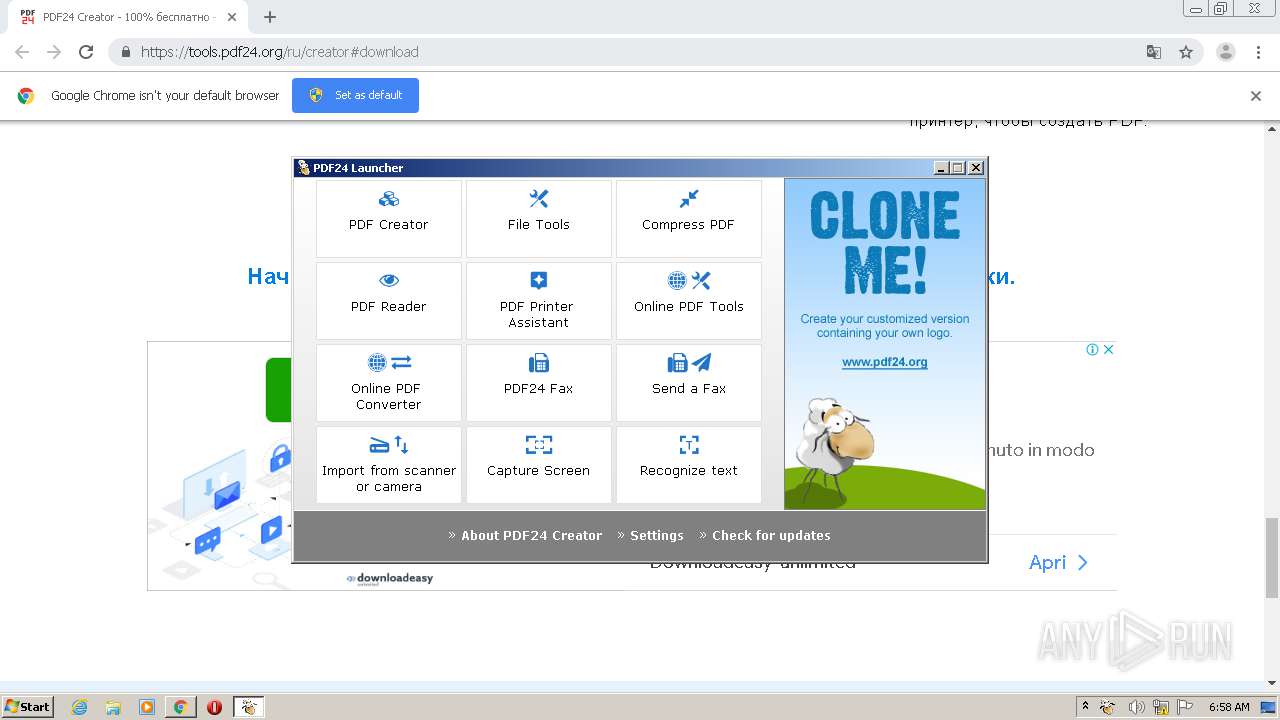
Task: Select the PDF24 Creator browser tab
Action: point(130,17)
